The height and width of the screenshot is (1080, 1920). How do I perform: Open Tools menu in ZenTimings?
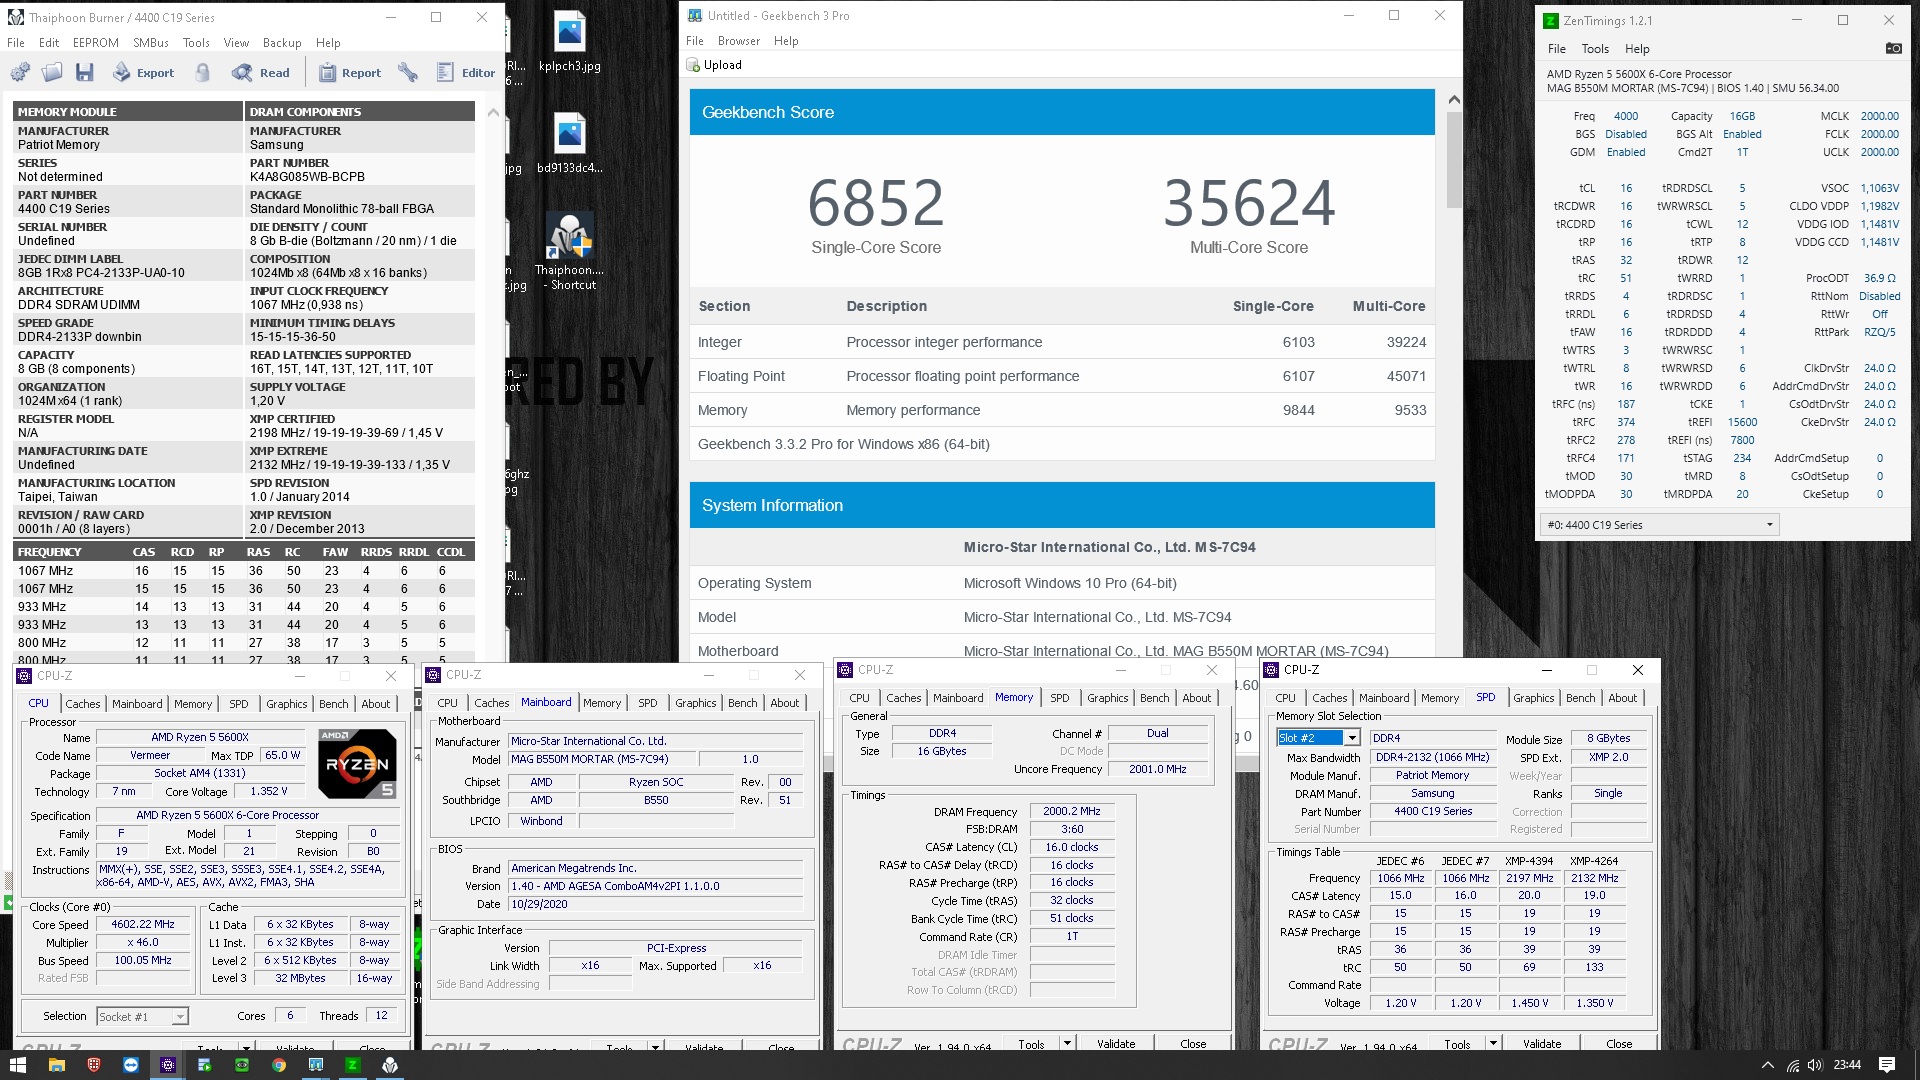click(x=1595, y=49)
